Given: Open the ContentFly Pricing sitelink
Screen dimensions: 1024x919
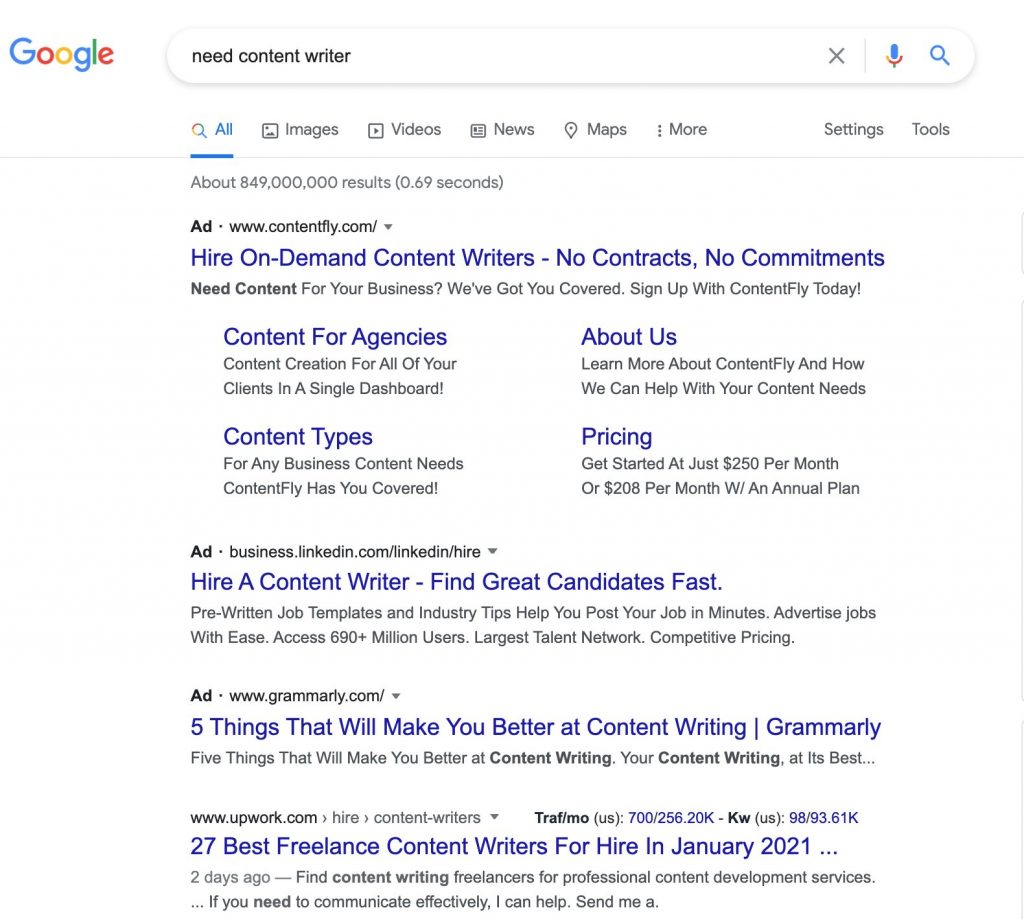Looking at the screenshot, I should point(616,437).
